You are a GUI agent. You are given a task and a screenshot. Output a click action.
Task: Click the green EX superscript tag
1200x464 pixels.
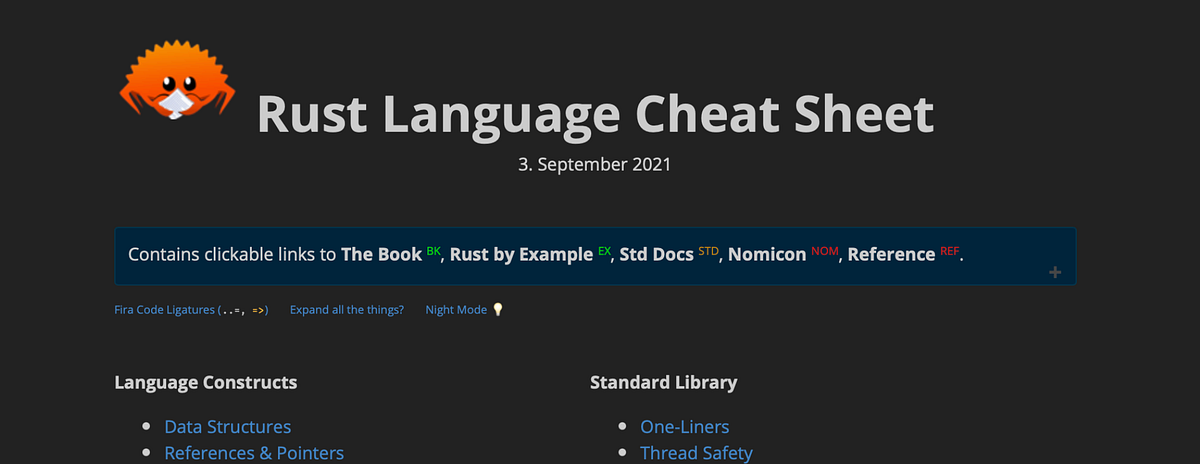[x=604, y=250]
